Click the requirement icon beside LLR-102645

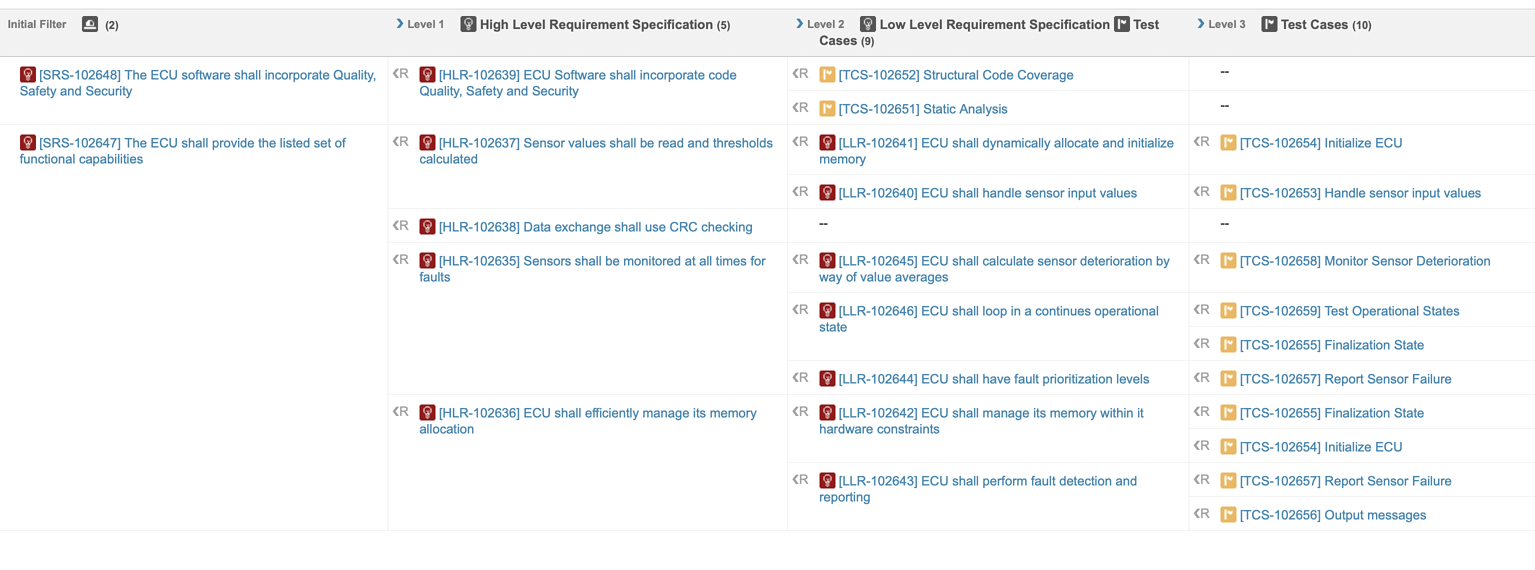827,261
